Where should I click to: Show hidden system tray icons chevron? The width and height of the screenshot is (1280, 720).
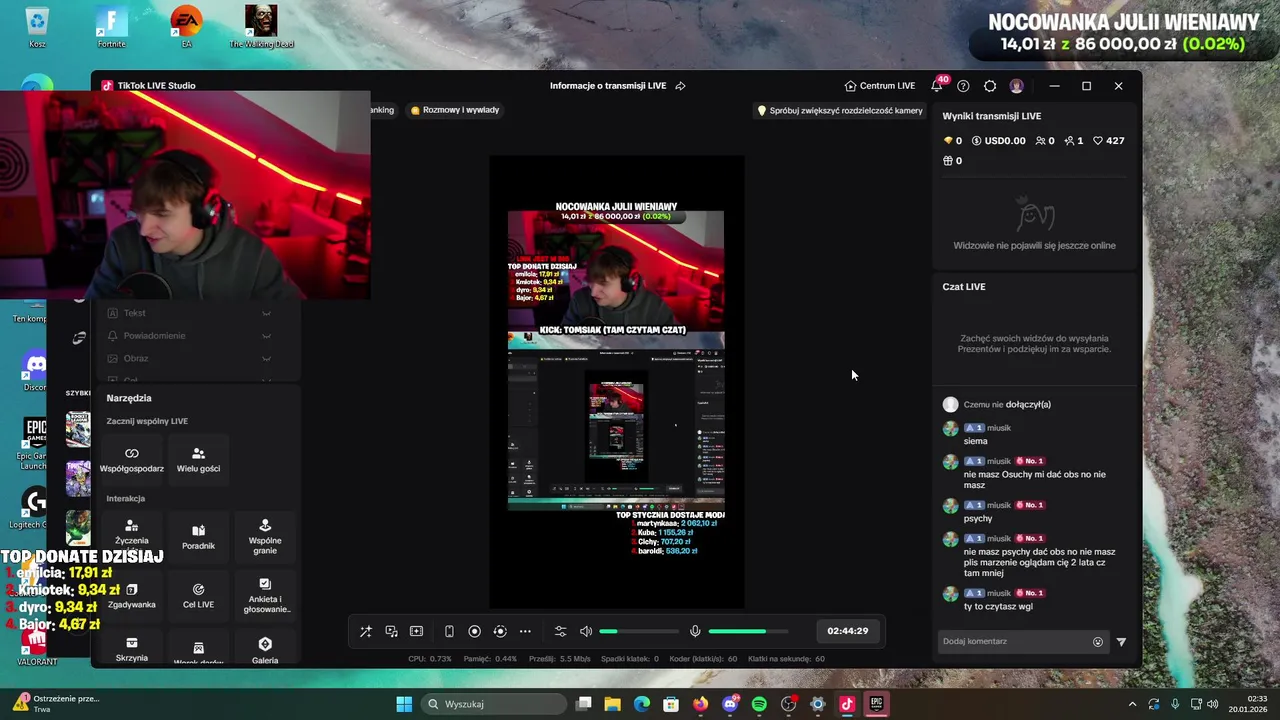(x=1132, y=704)
